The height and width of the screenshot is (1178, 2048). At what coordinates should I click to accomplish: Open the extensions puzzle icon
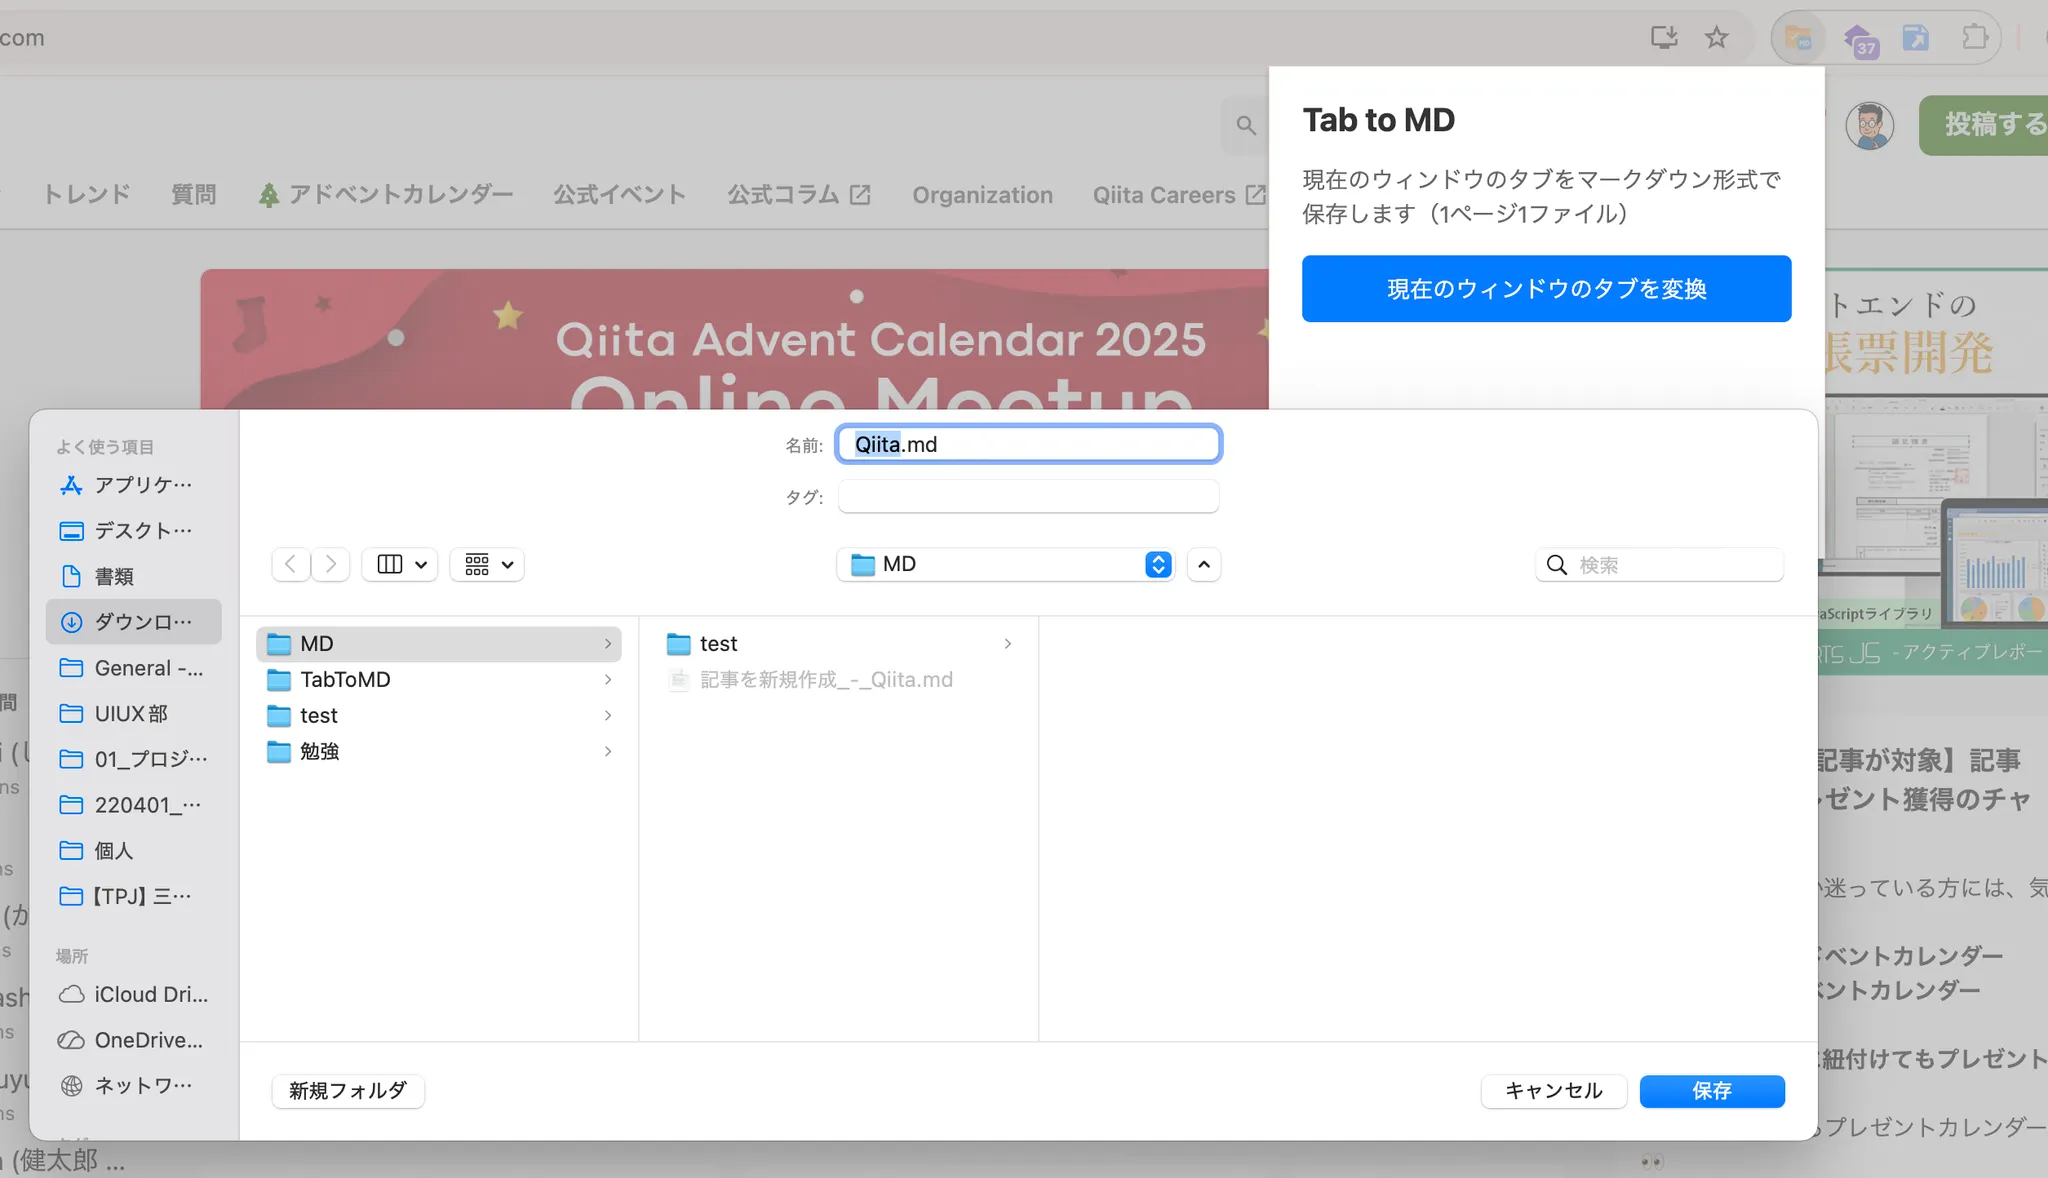1974,38
